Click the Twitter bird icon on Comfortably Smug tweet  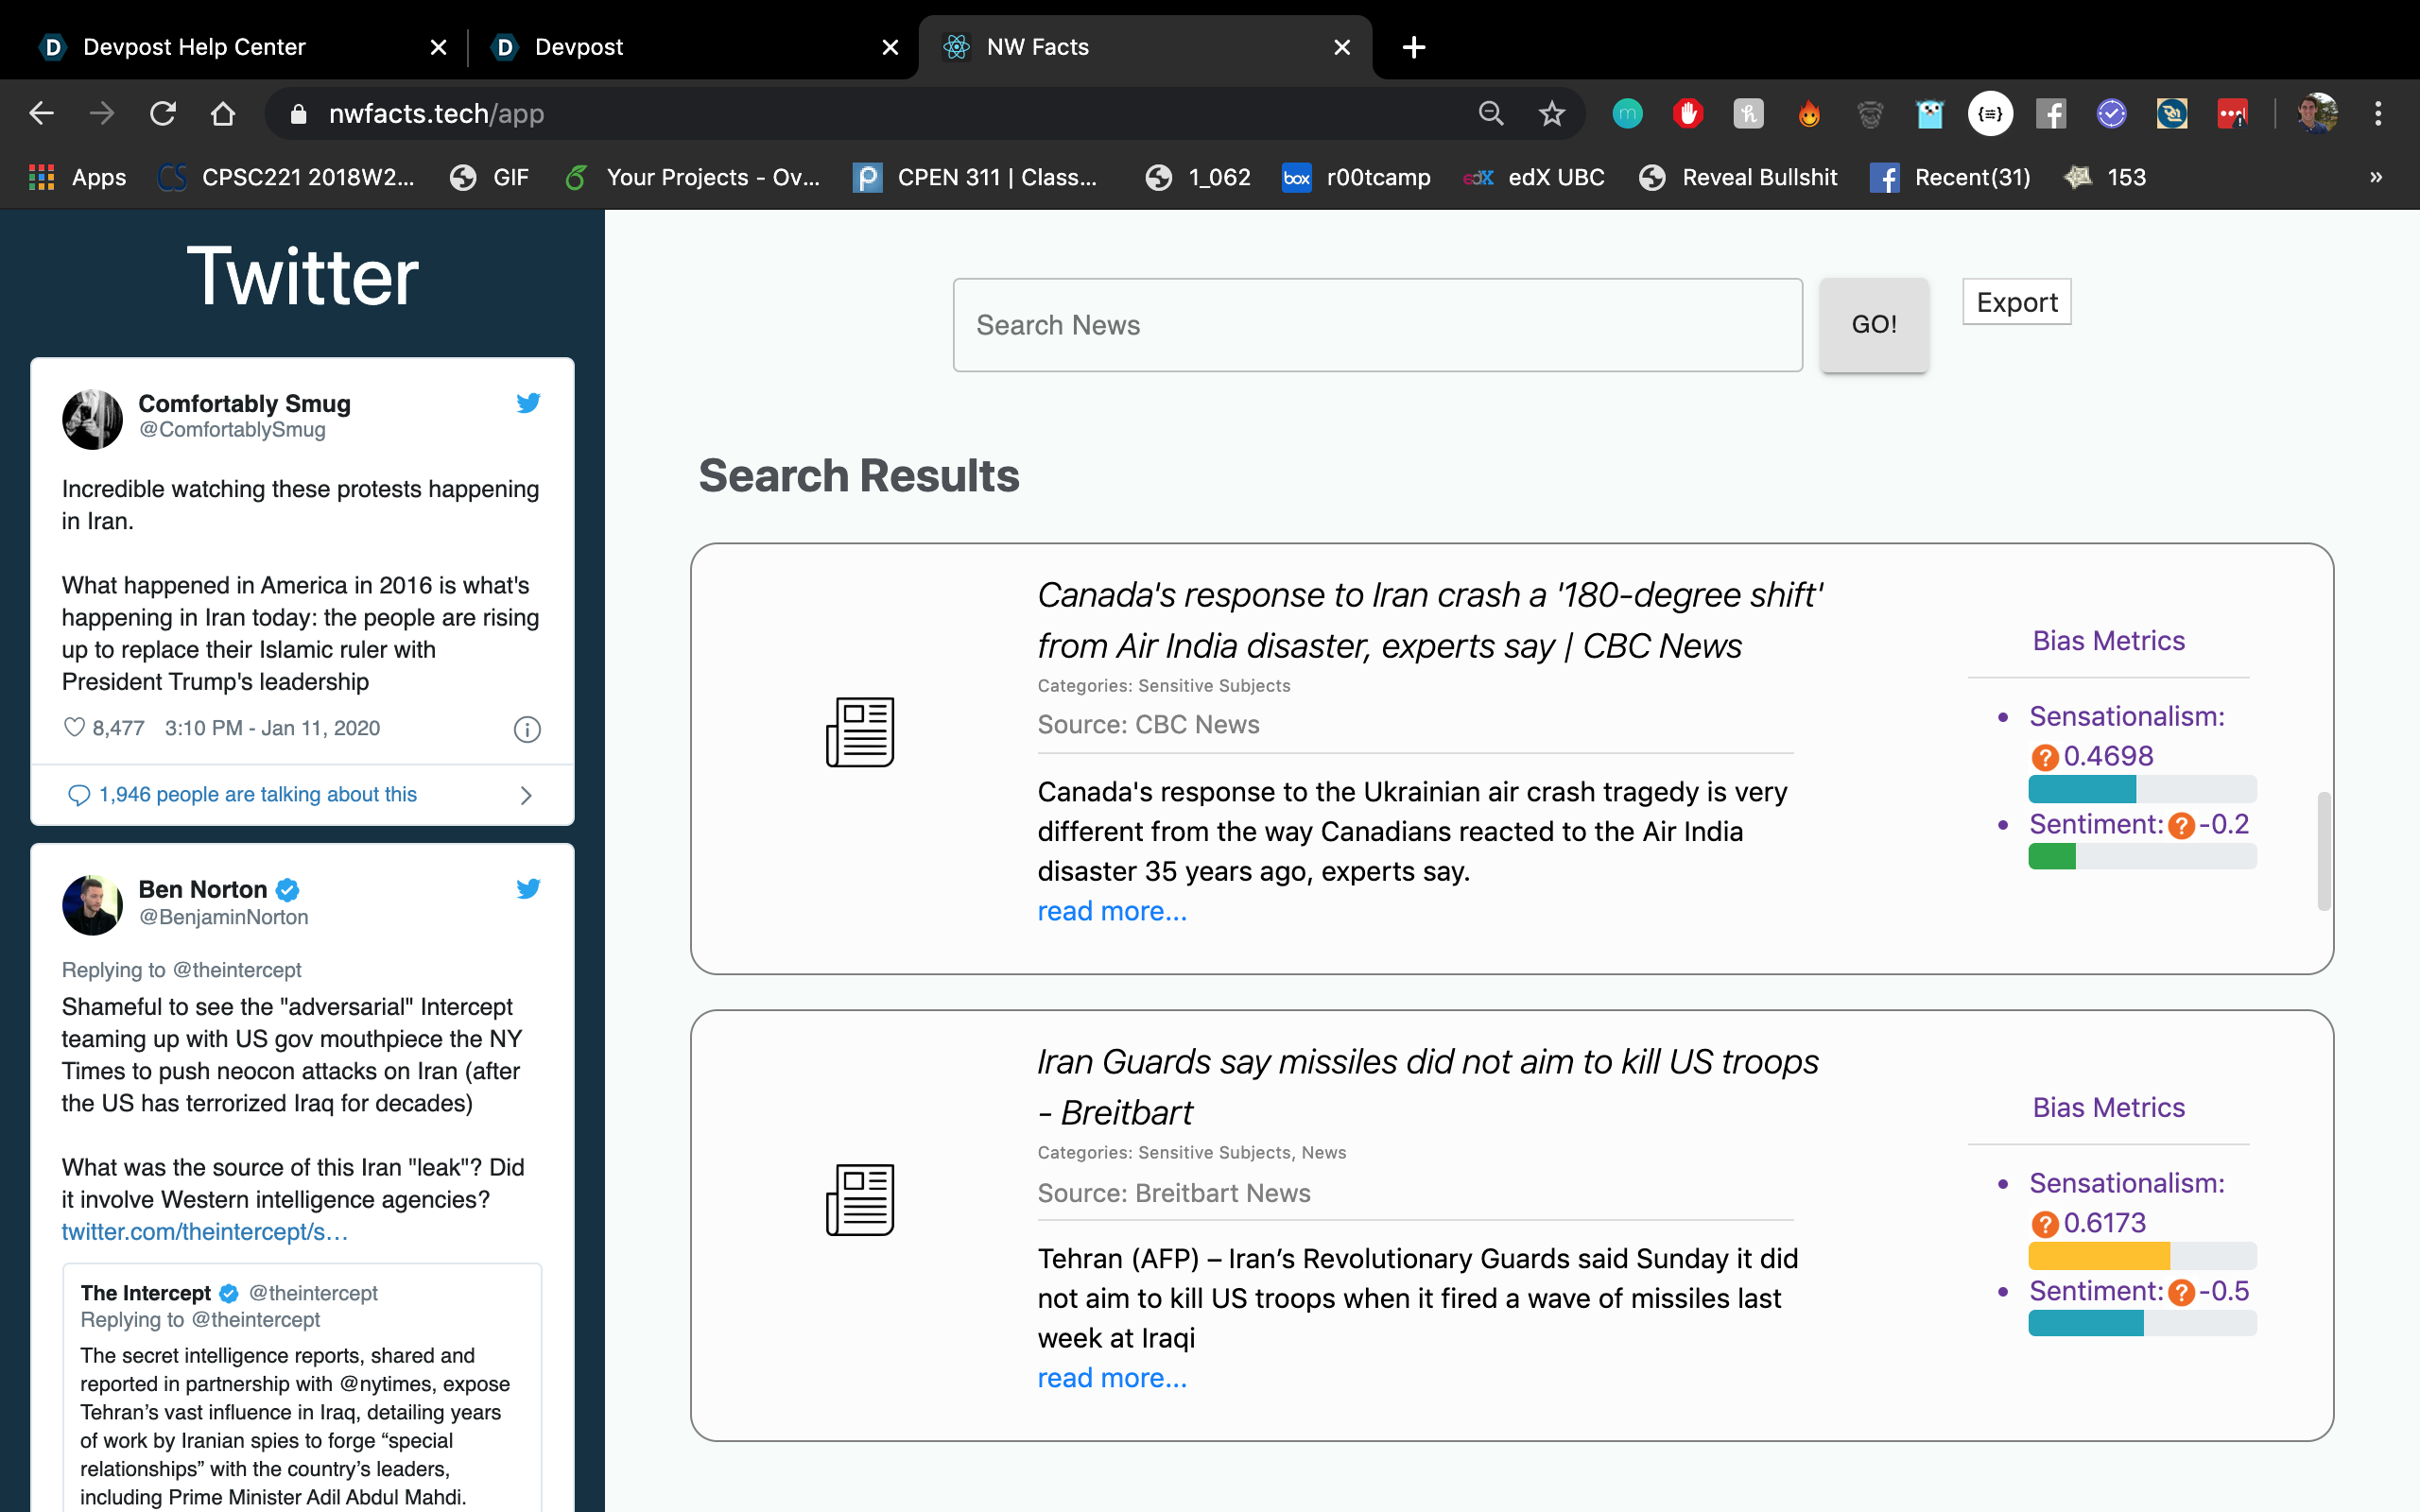(x=528, y=403)
